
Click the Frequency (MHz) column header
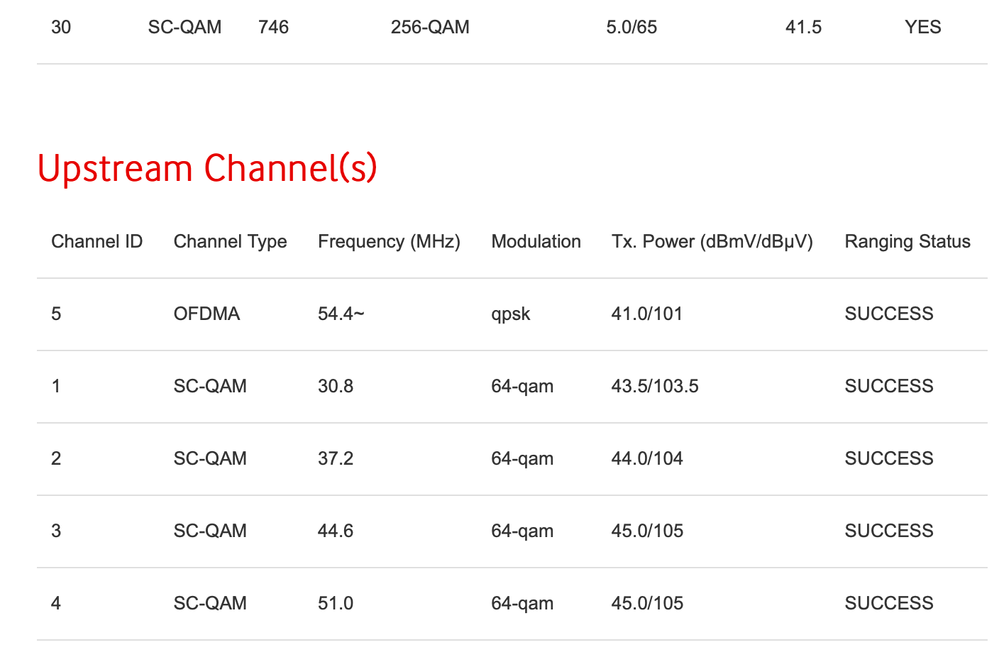click(x=389, y=241)
